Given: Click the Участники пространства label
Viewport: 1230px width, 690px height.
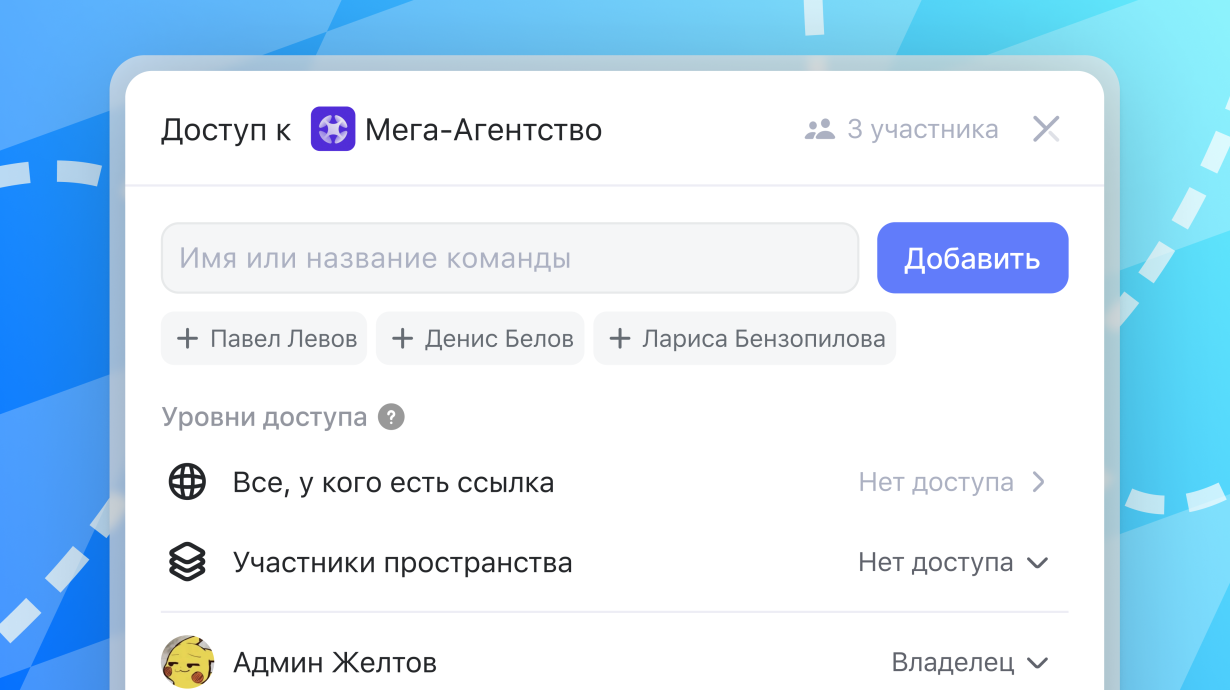Looking at the screenshot, I should tap(402, 563).
